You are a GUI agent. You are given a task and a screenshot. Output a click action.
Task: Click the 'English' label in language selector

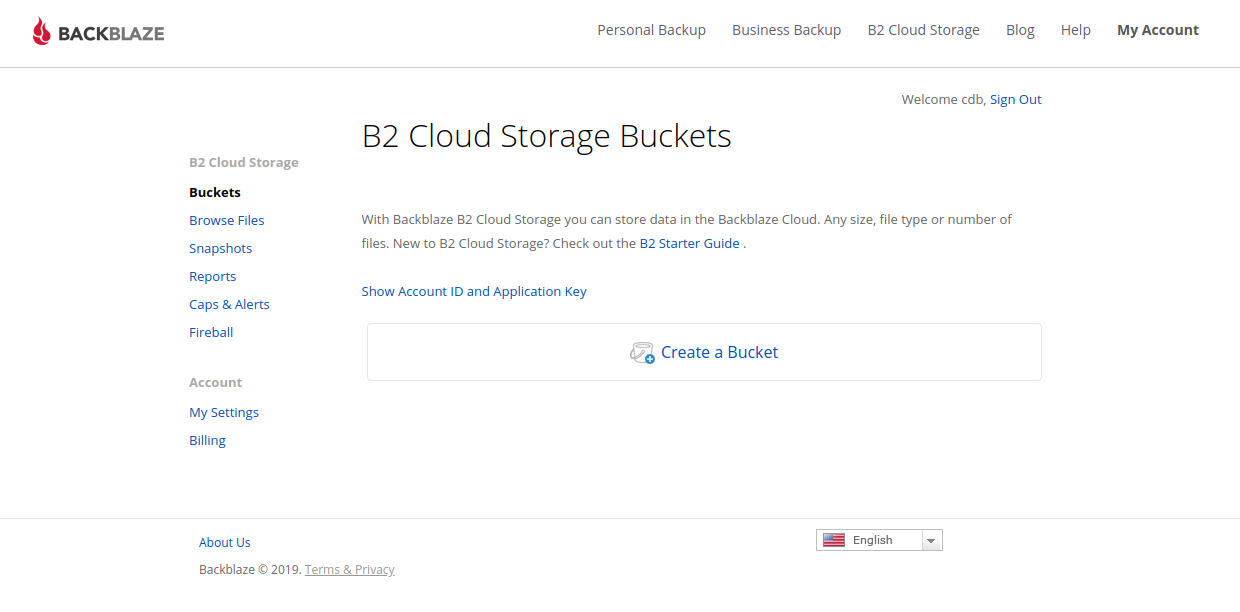[873, 540]
